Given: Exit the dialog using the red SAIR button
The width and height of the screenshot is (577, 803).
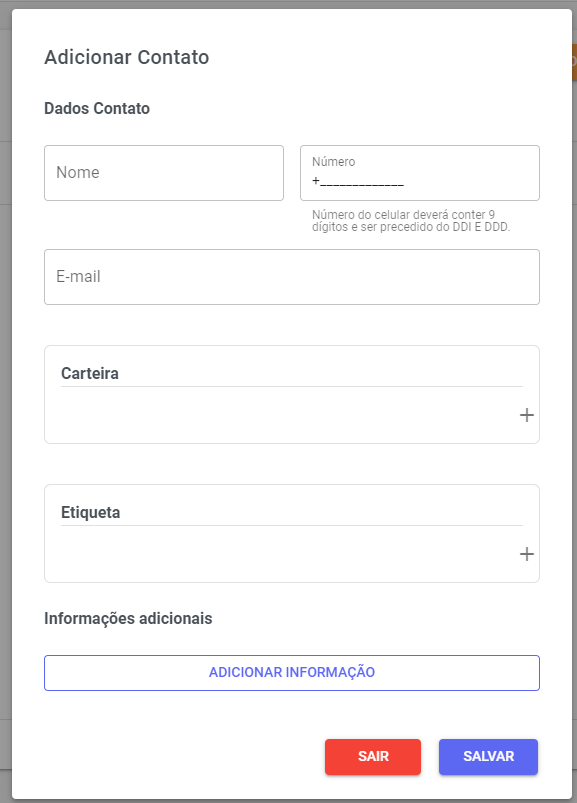Looking at the screenshot, I should pyautogui.click(x=373, y=756).
